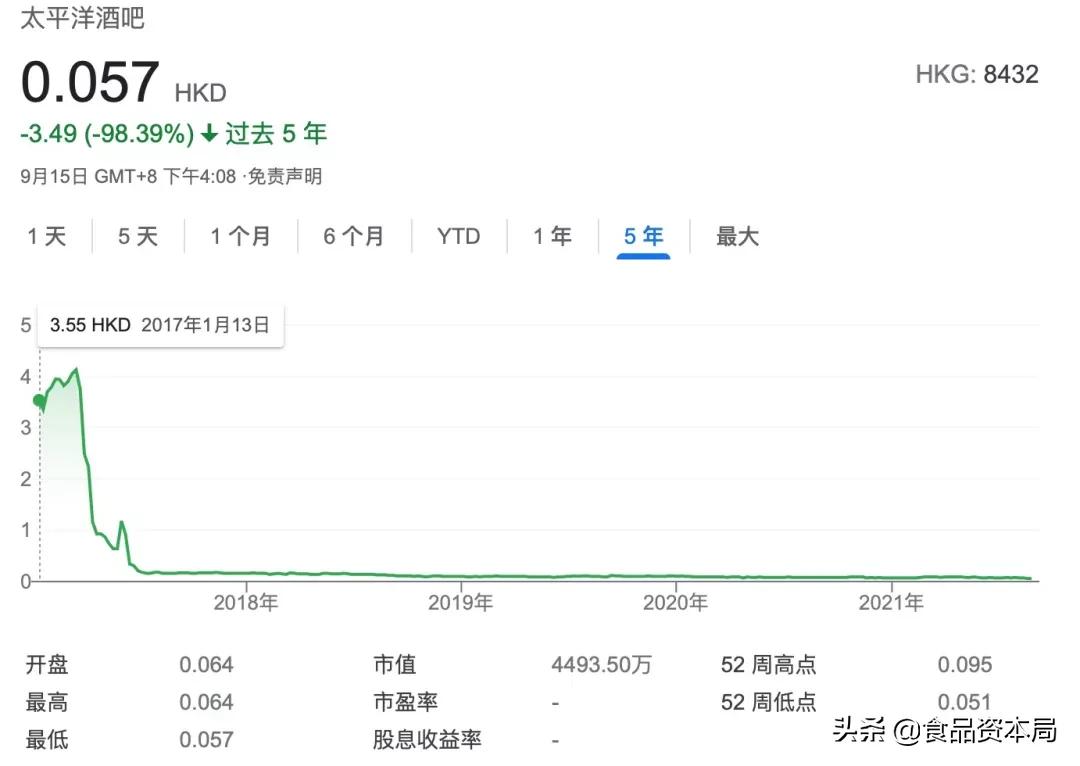Select the currently active 5年 tab

641,236
